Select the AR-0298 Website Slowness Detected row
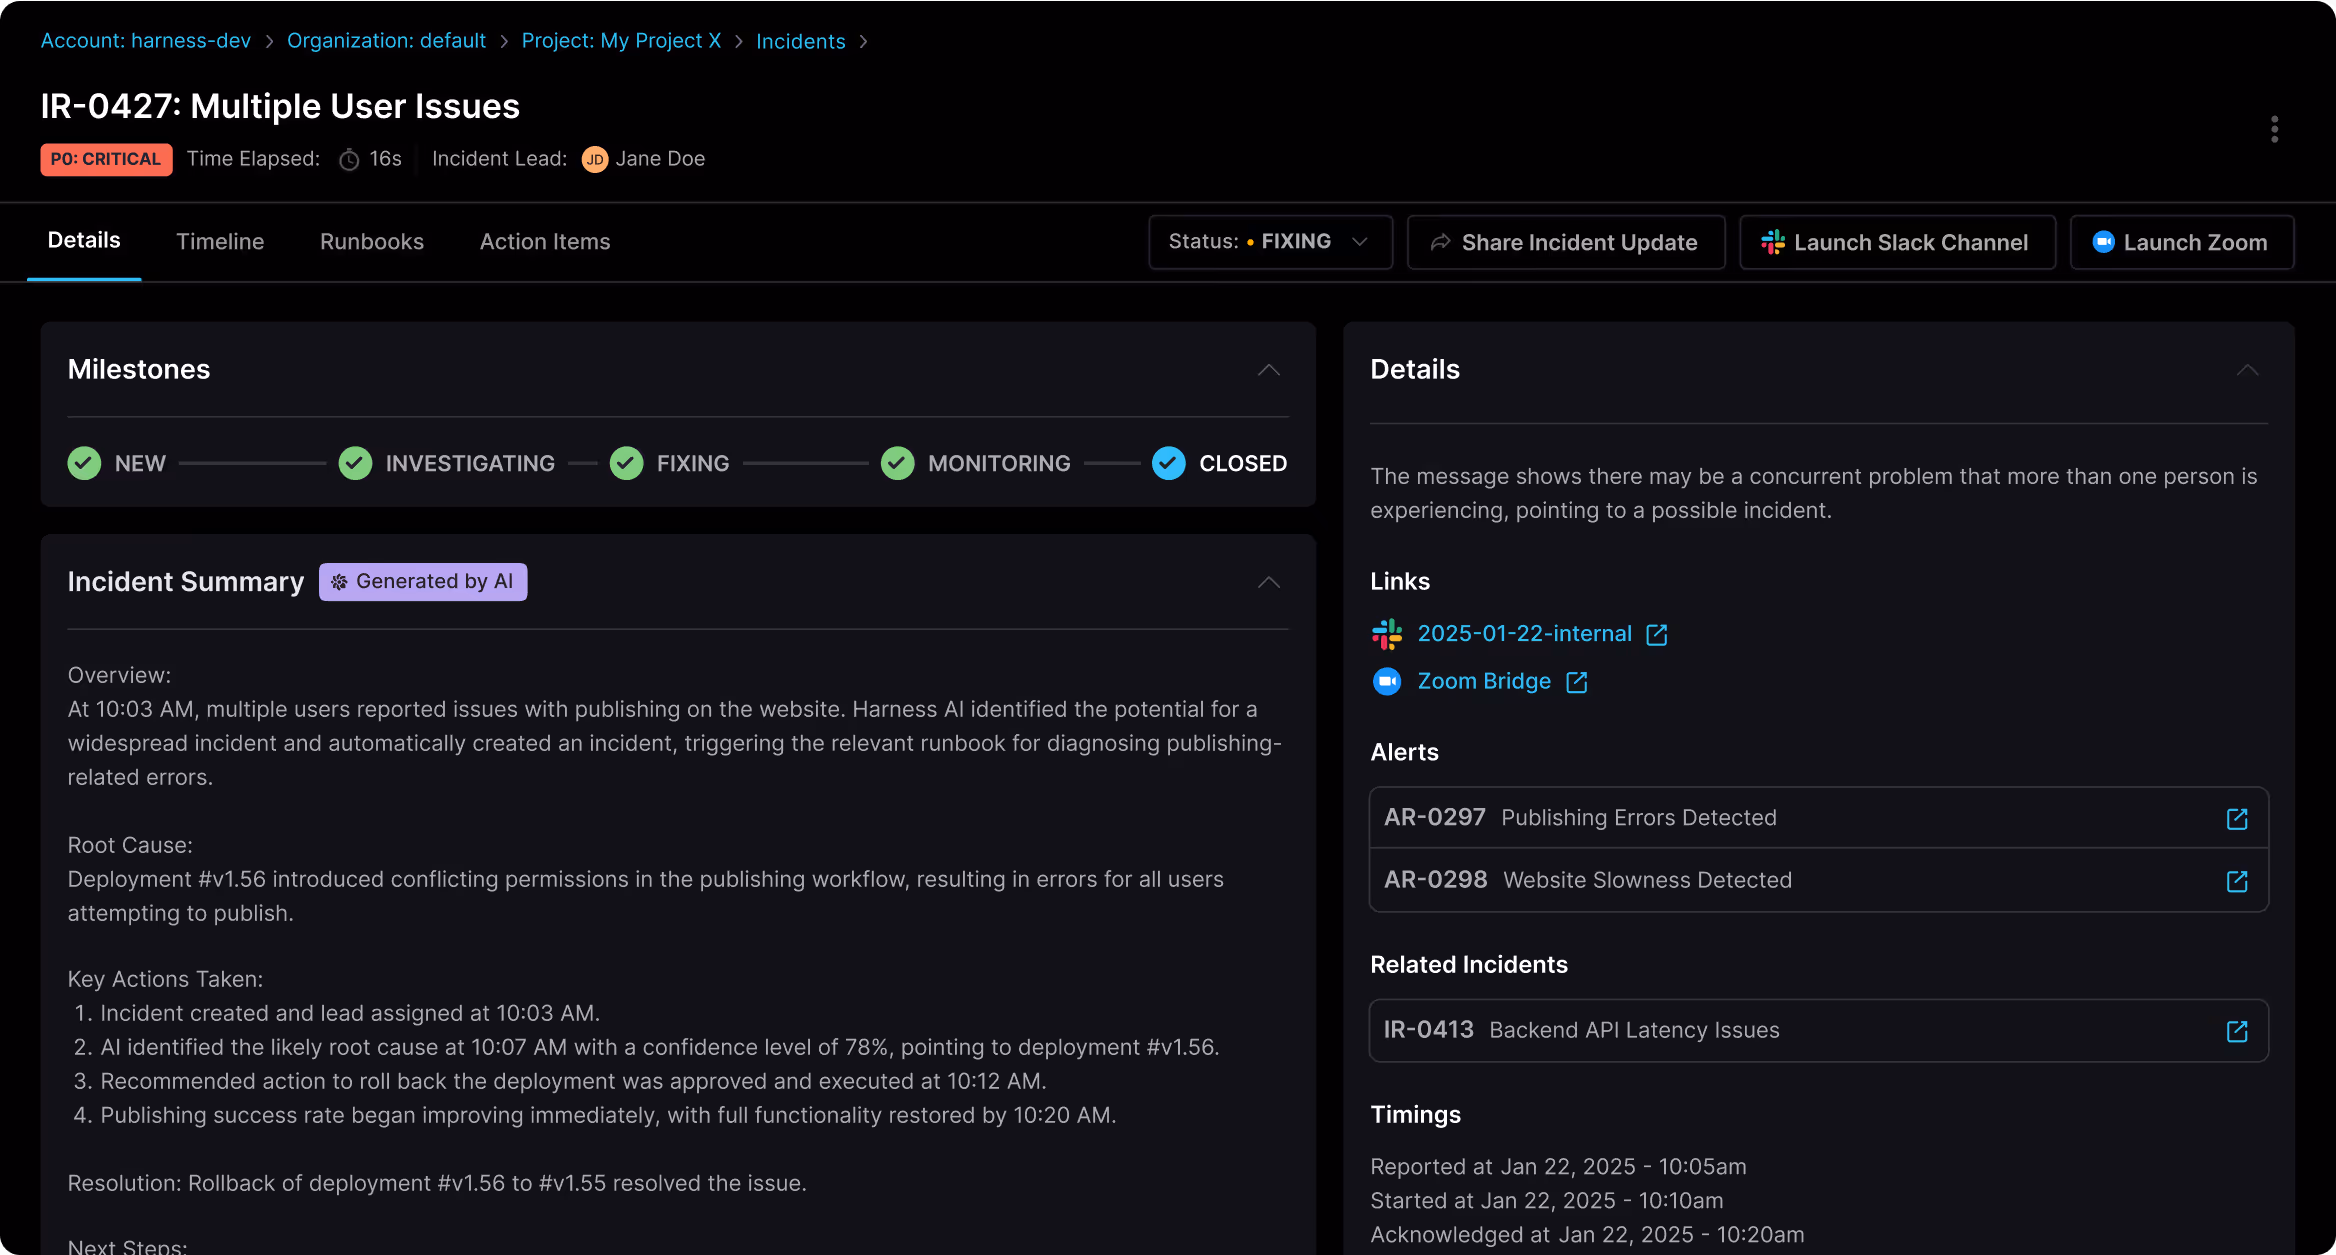 pos(1818,880)
